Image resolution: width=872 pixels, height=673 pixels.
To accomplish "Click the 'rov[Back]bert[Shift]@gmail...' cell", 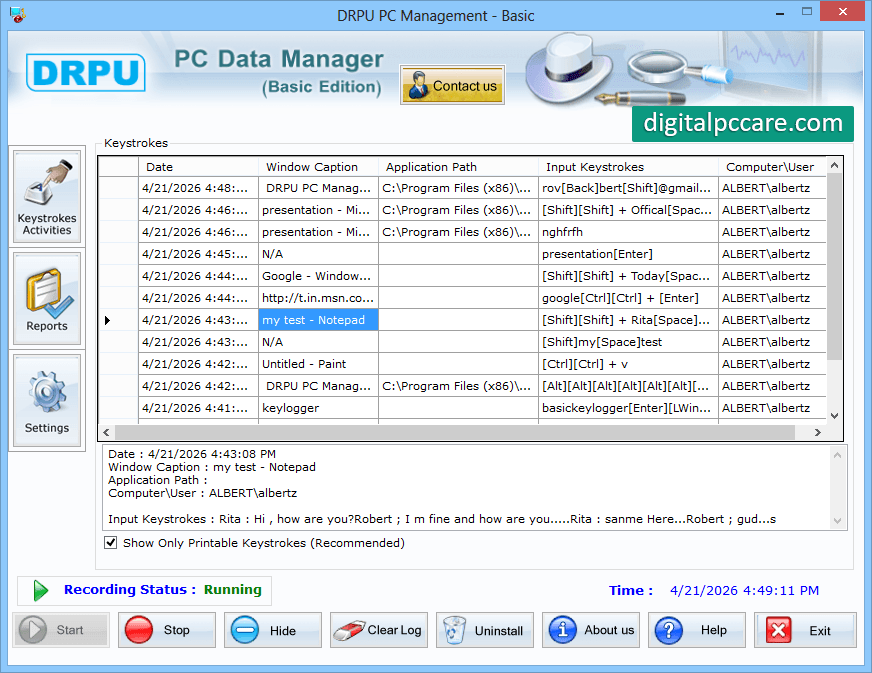I will pyautogui.click(x=628, y=188).
